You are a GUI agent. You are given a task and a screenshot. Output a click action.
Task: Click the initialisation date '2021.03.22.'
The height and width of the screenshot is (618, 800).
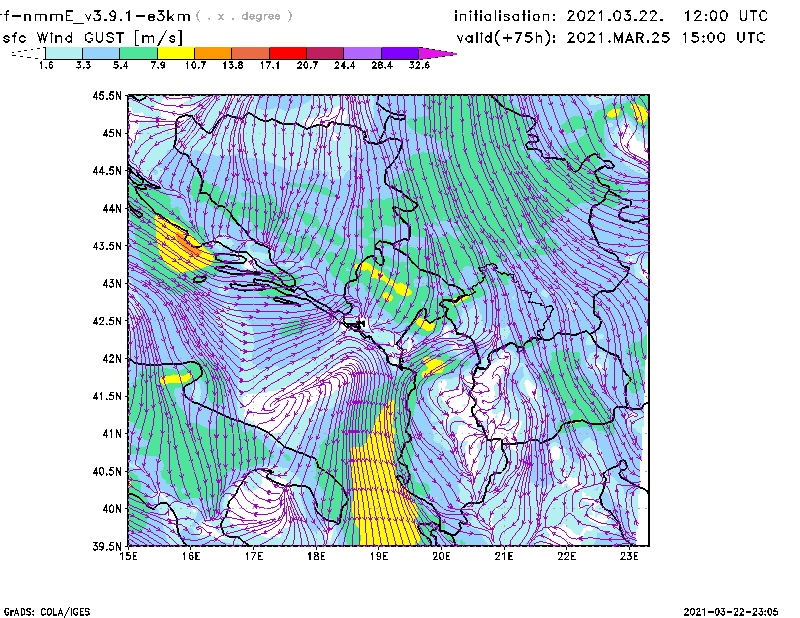point(615,16)
